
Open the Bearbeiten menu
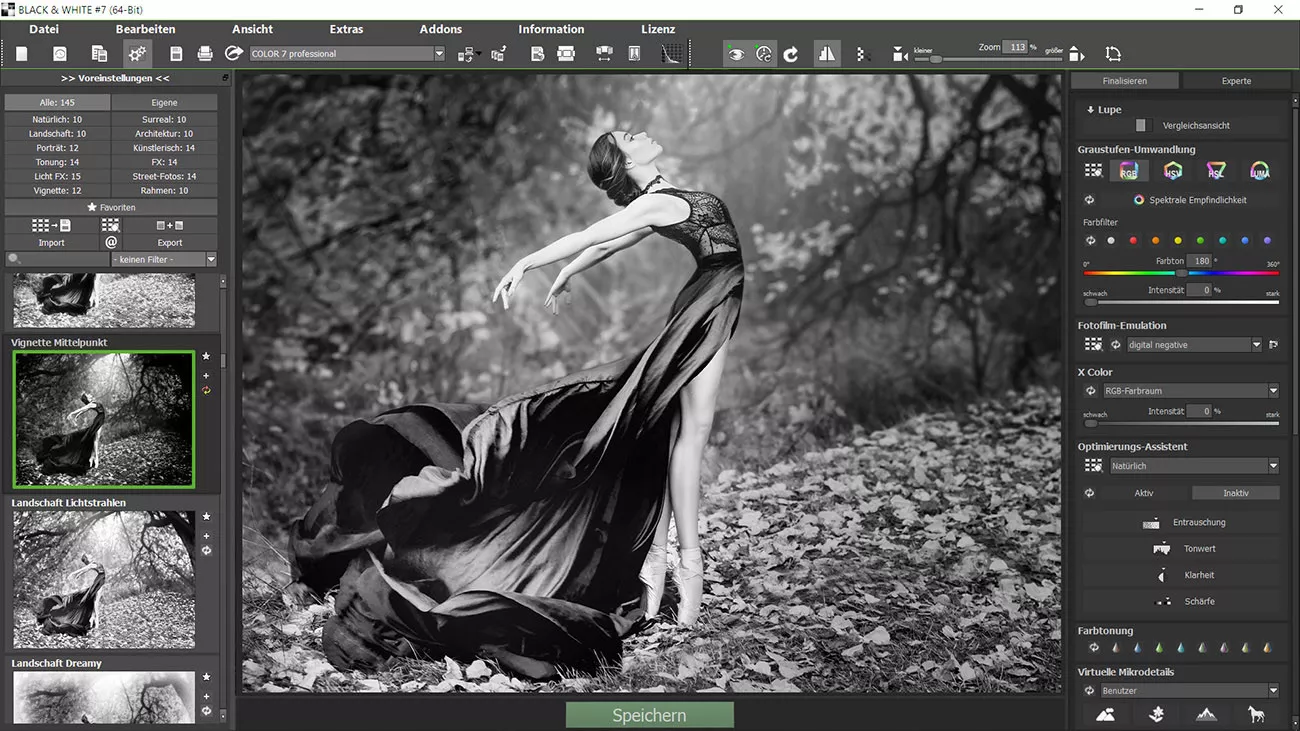click(145, 29)
